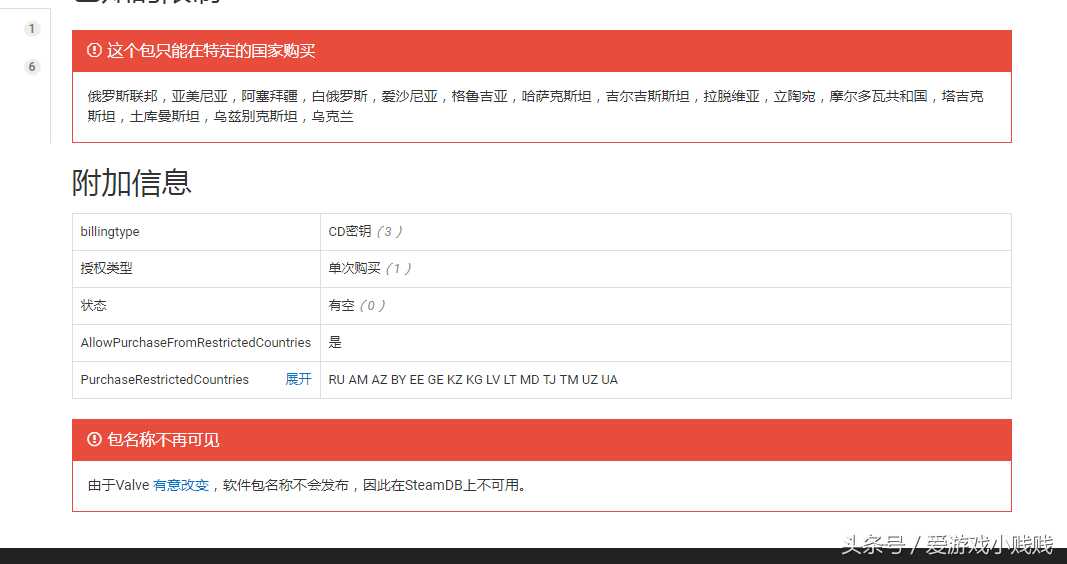This screenshot has height=564, width=1067.
Task: Select the billingtype row label
Action: coord(110,231)
